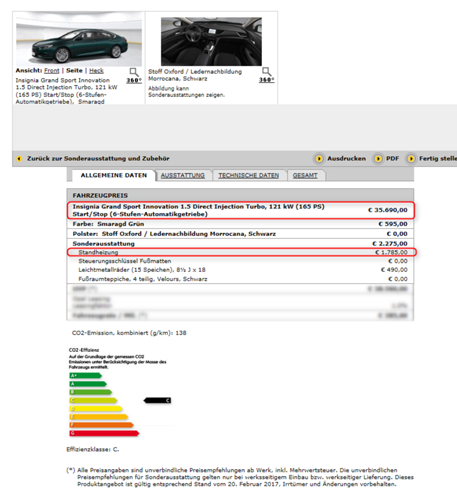Click the interior dashboard thumbnail
Image resolution: width=457 pixels, height=500 pixels.
(211, 42)
